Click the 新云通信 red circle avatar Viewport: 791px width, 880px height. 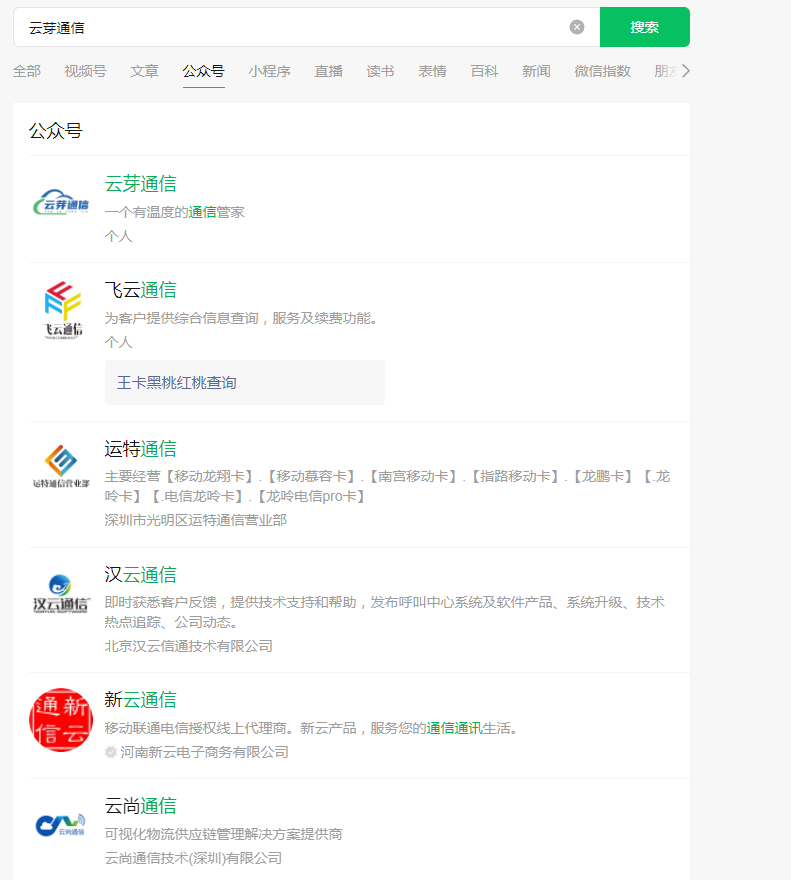click(x=61, y=719)
